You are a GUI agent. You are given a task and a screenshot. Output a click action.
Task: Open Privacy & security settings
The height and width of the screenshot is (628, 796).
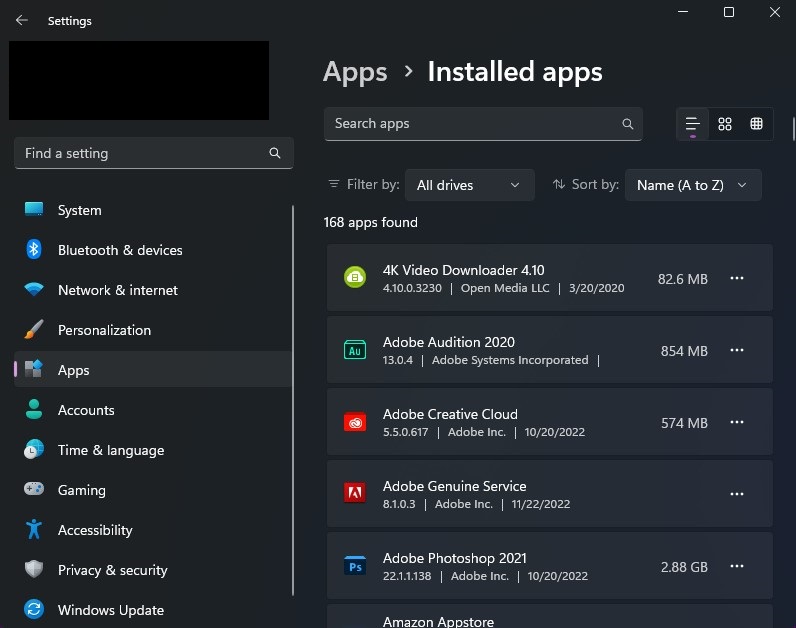click(152, 570)
